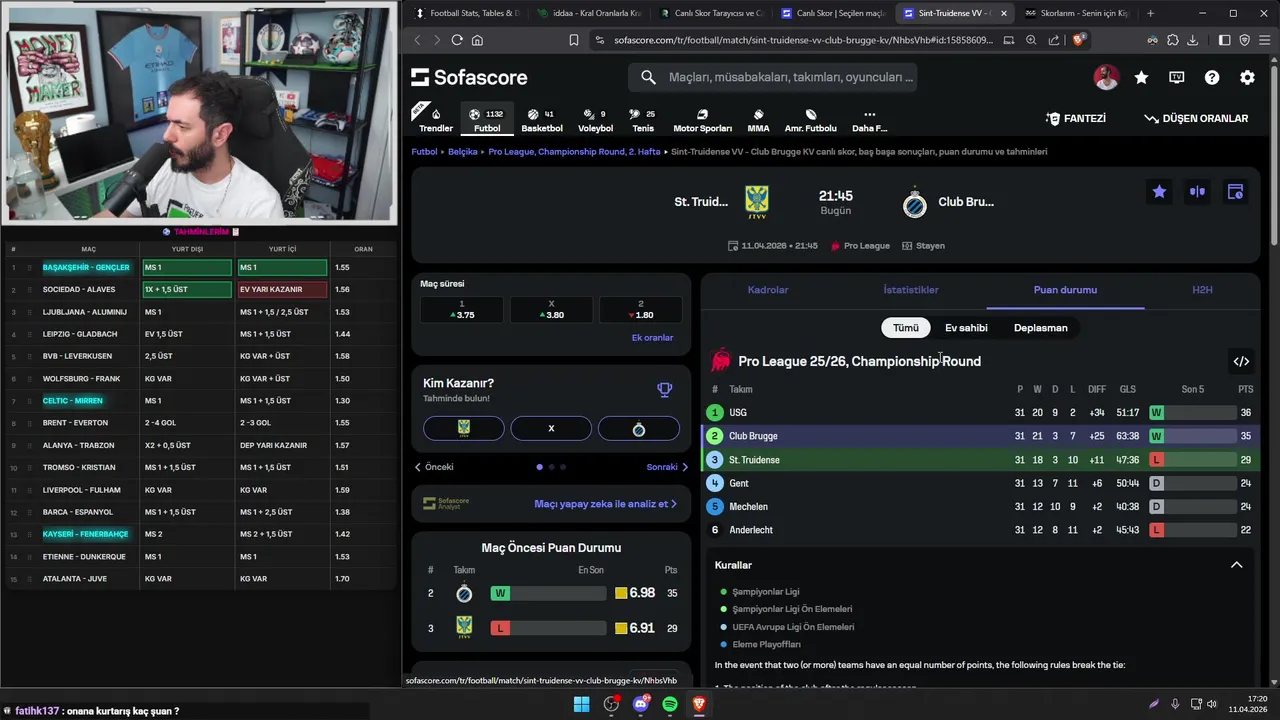1280x720 pixels.
Task: Open the user profile avatar
Action: pyautogui.click(x=1106, y=77)
